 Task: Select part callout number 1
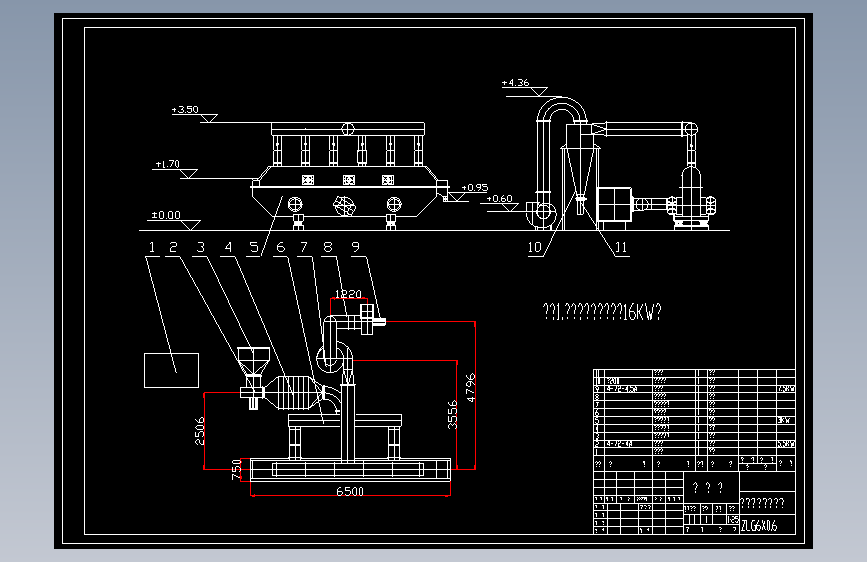point(152,247)
